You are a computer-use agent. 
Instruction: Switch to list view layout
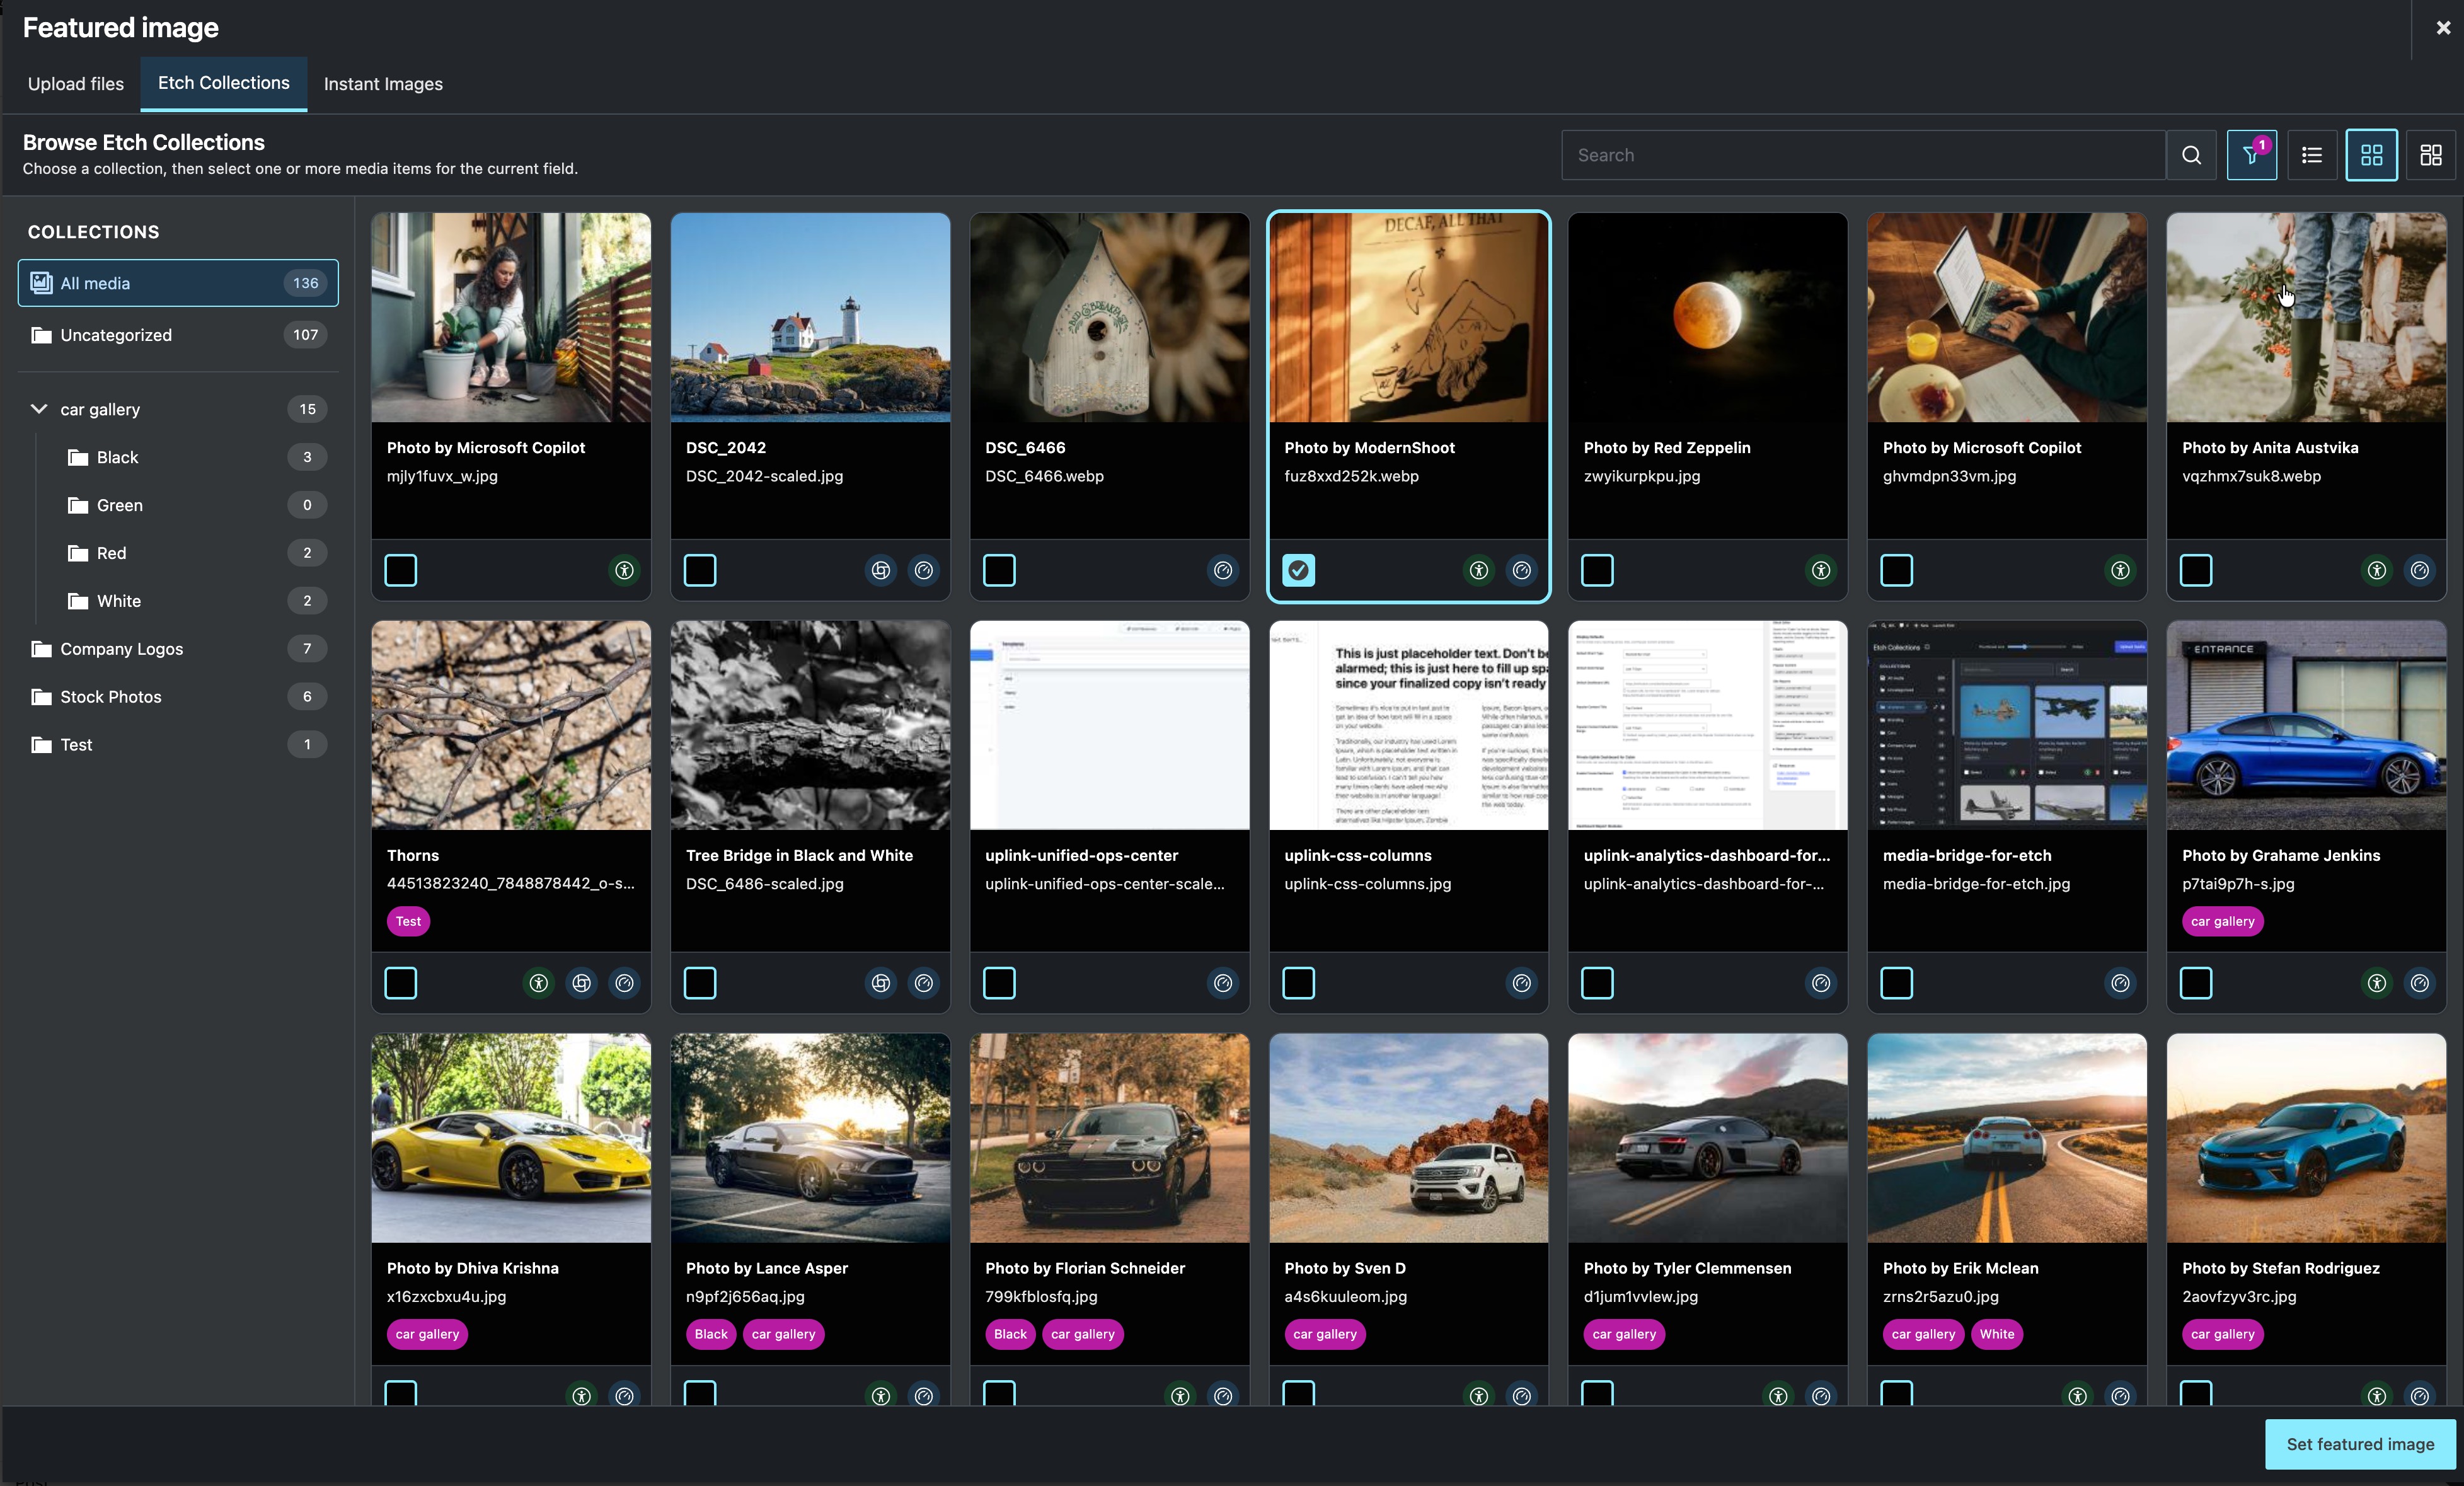pyautogui.click(x=2311, y=155)
